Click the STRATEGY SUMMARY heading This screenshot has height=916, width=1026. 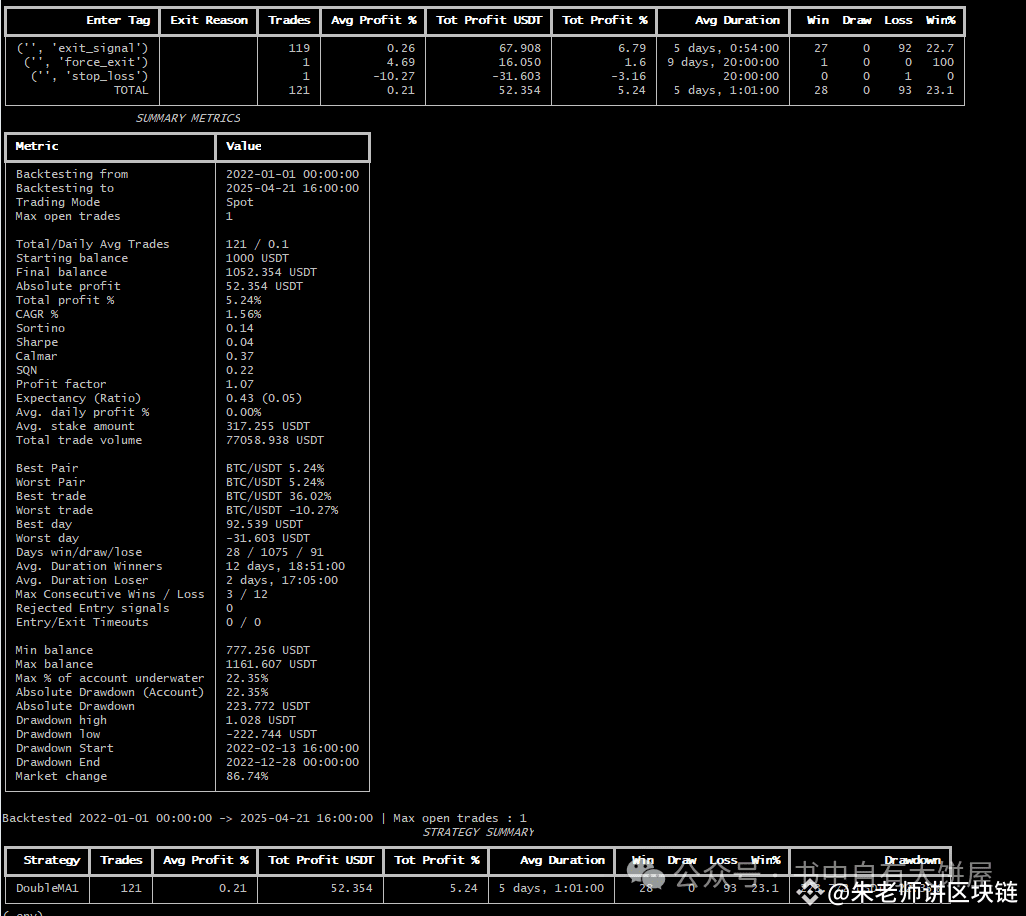click(x=478, y=832)
